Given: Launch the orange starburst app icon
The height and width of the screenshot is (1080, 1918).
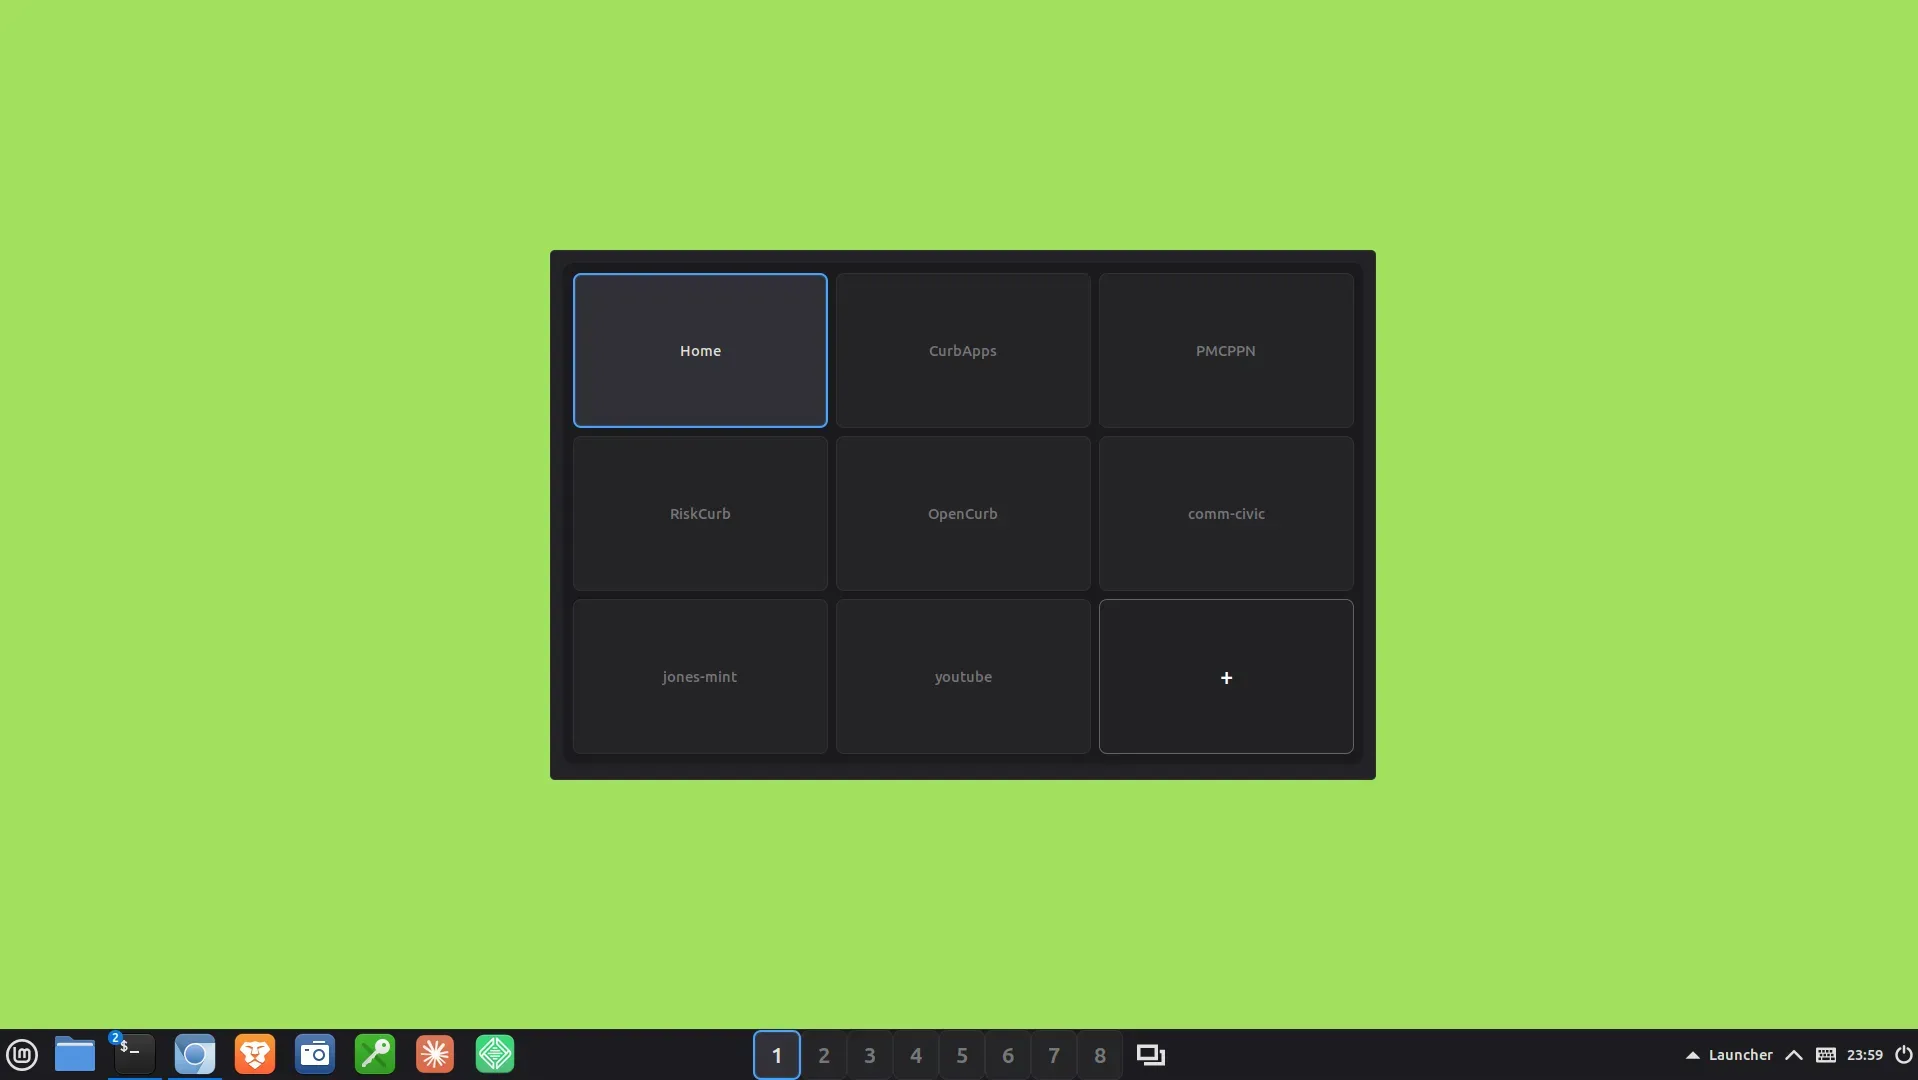Looking at the screenshot, I should coord(435,1055).
